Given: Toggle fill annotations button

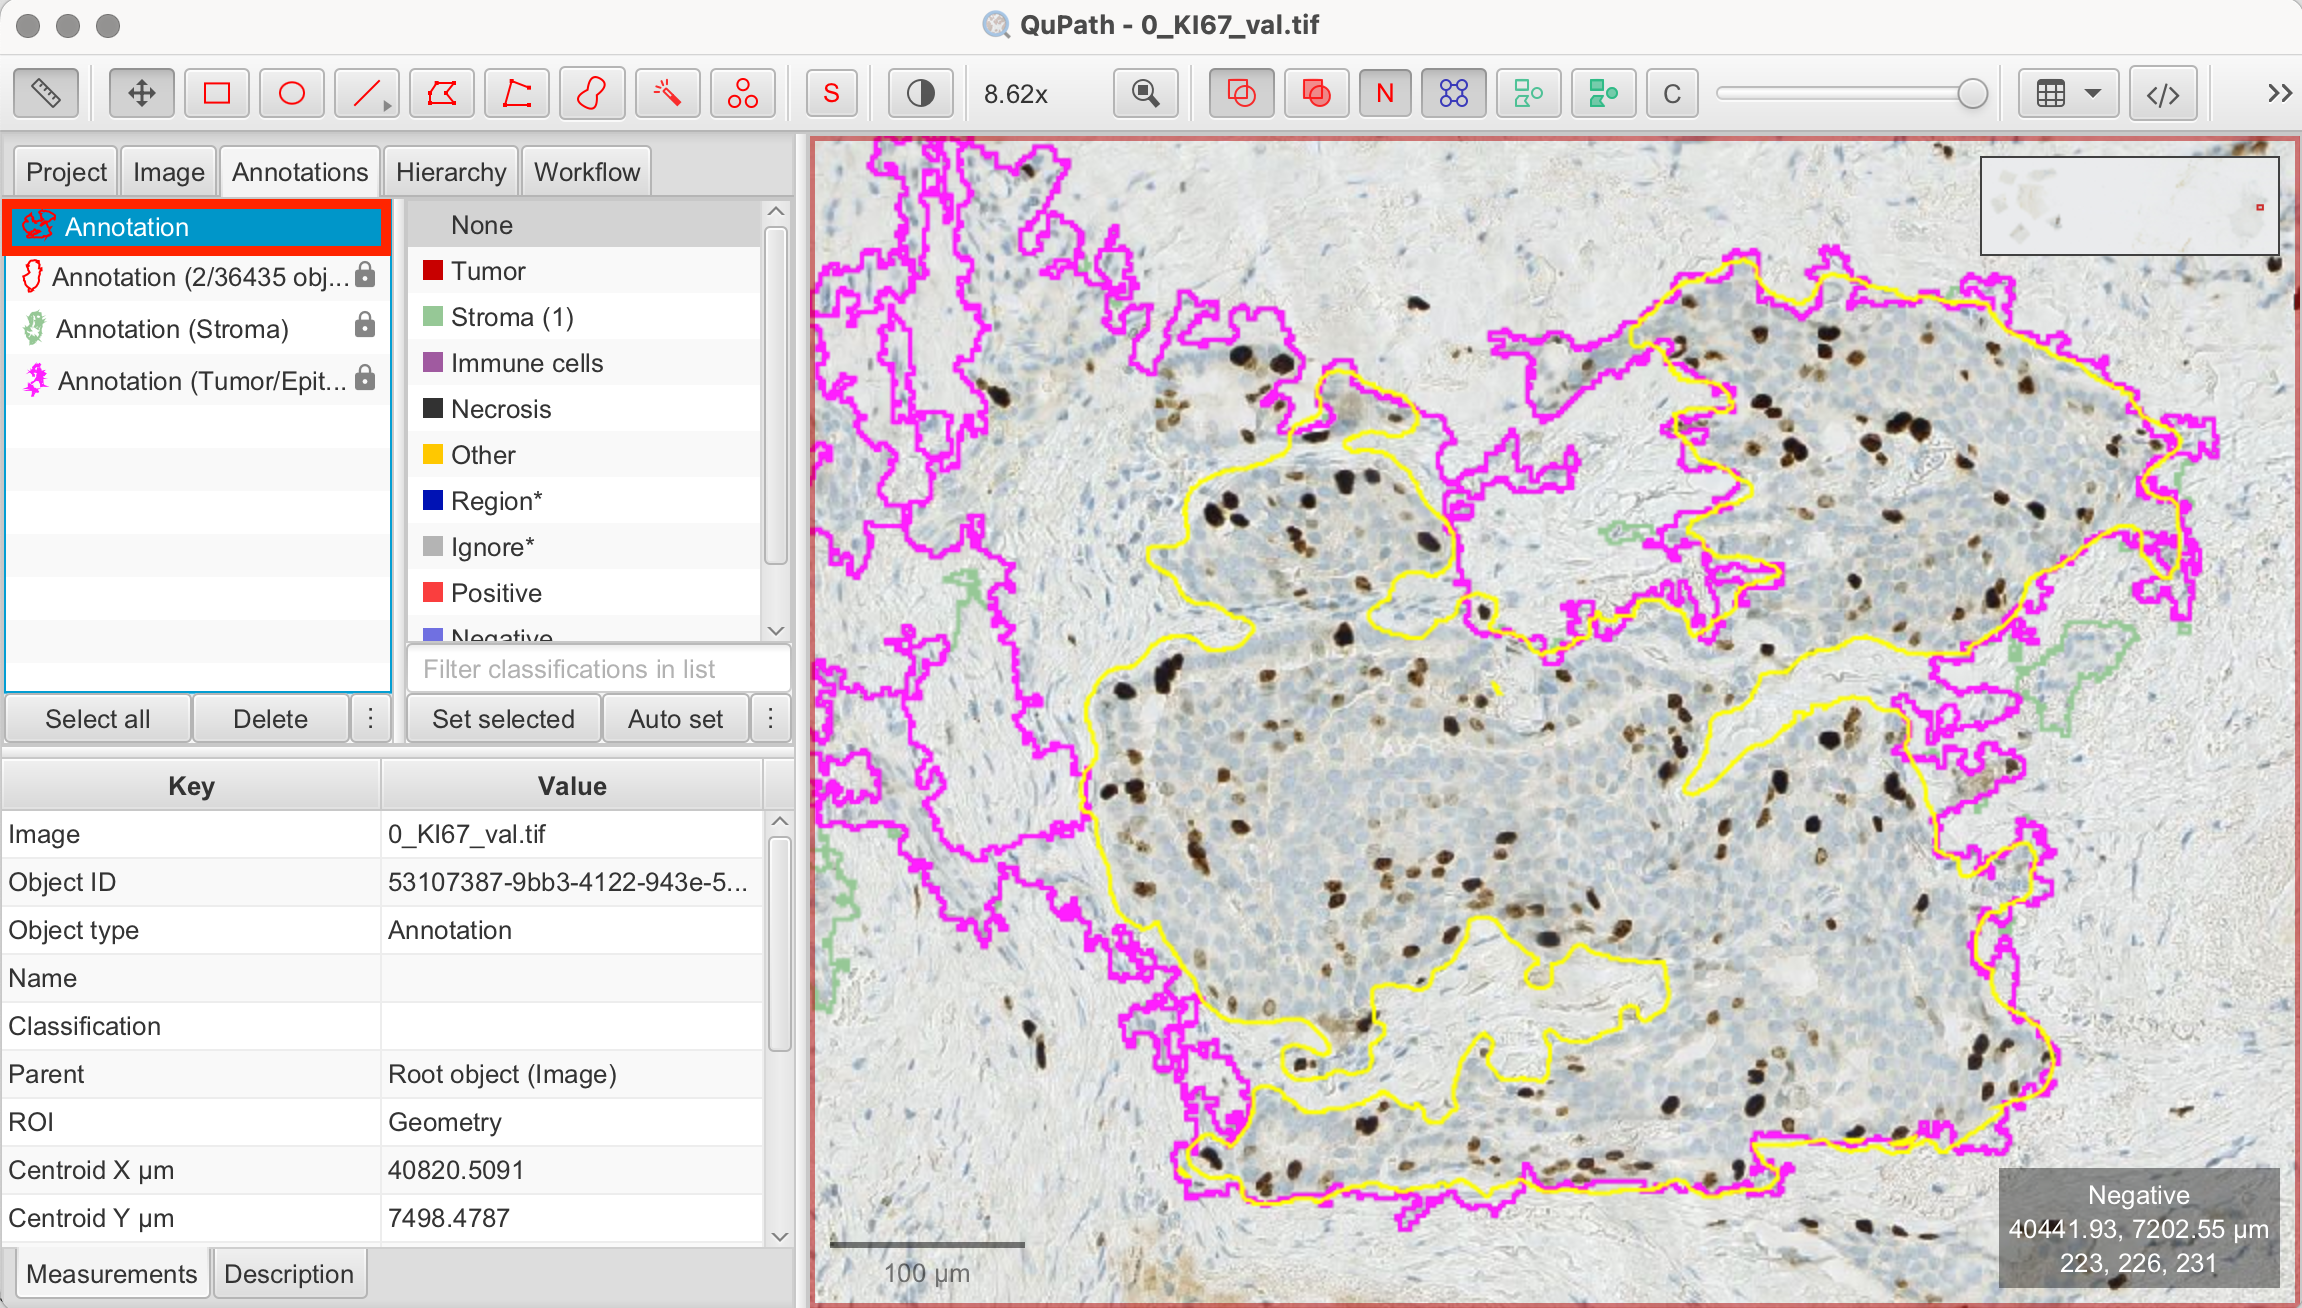Looking at the screenshot, I should pyautogui.click(x=1316, y=94).
